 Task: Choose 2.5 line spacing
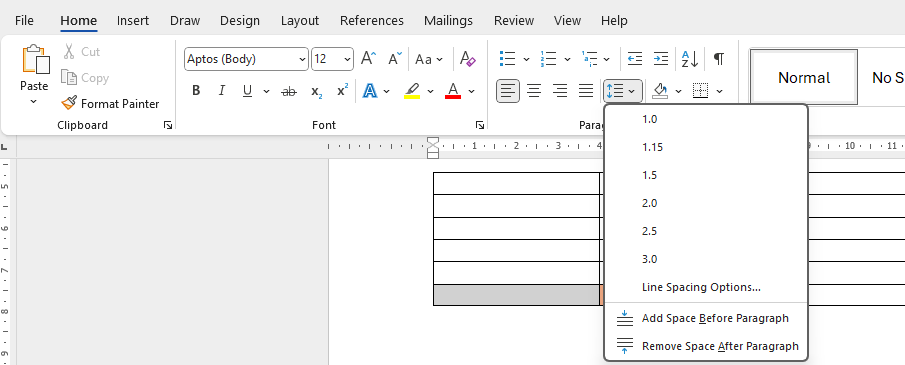click(x=705, y=231)
